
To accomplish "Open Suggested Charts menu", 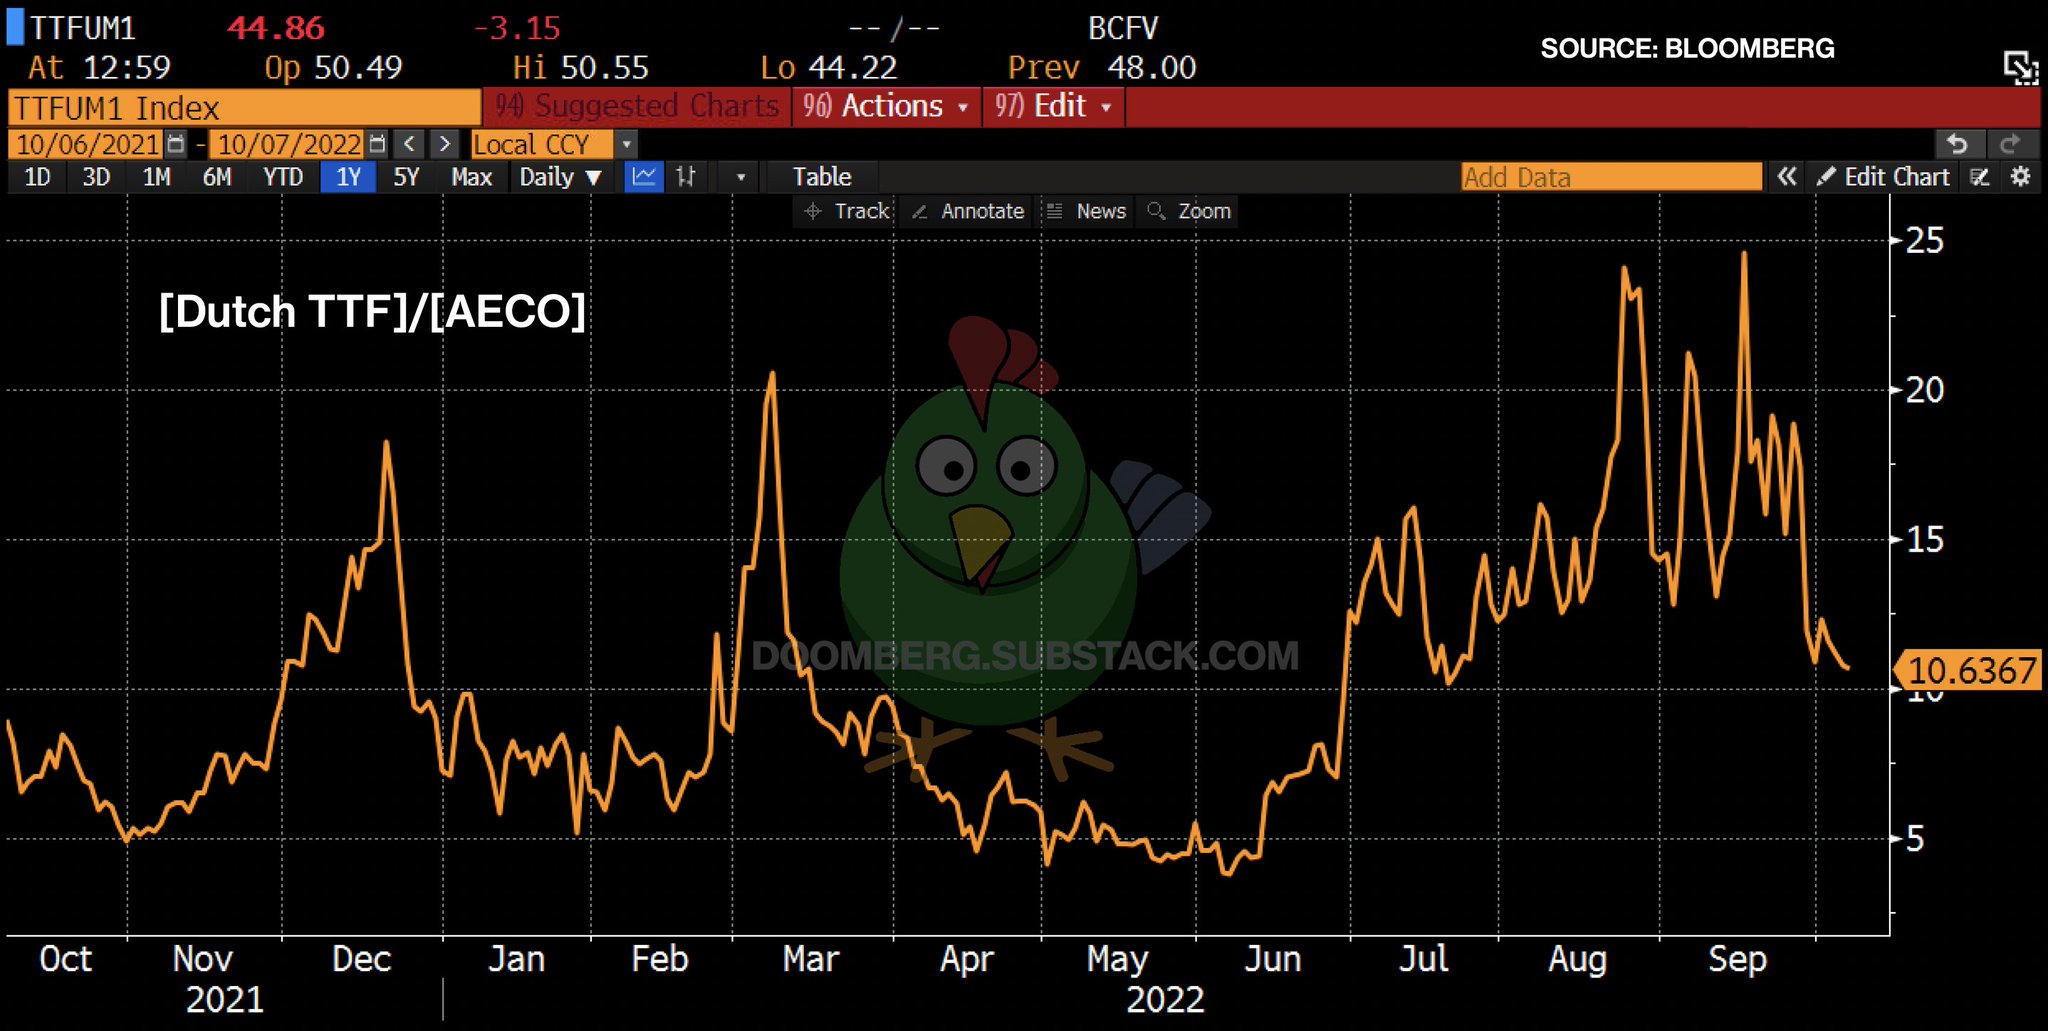I will (637, 106).
